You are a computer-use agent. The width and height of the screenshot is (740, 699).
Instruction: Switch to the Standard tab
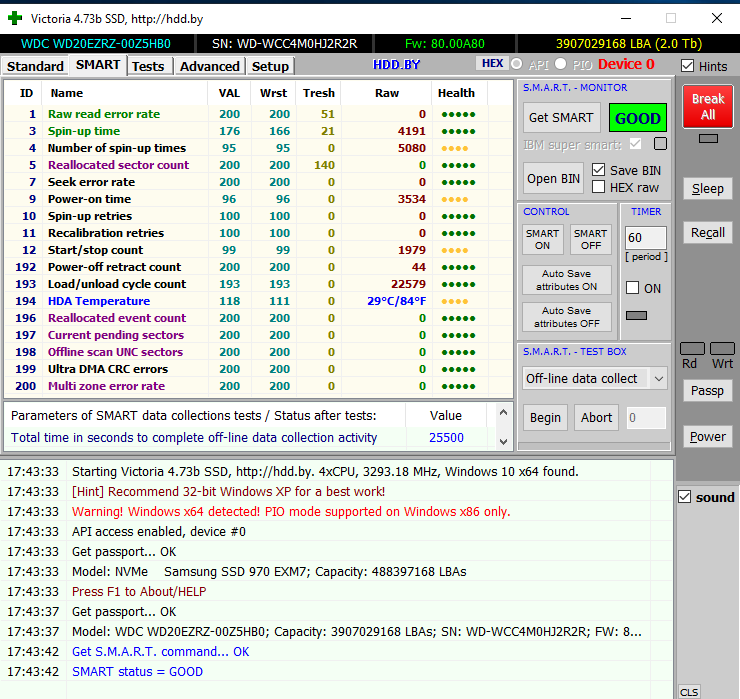click(x=35, y=66)
